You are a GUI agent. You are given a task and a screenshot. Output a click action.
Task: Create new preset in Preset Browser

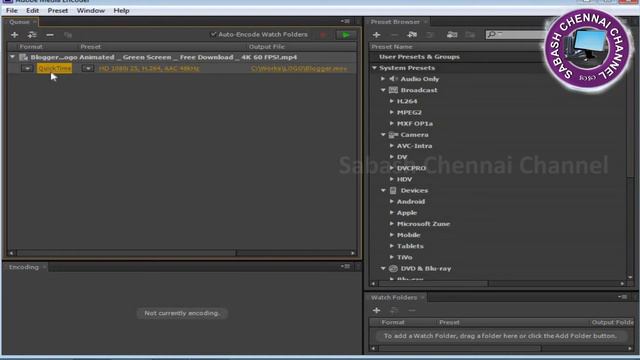pyautogui.click(x=376, y=35)
